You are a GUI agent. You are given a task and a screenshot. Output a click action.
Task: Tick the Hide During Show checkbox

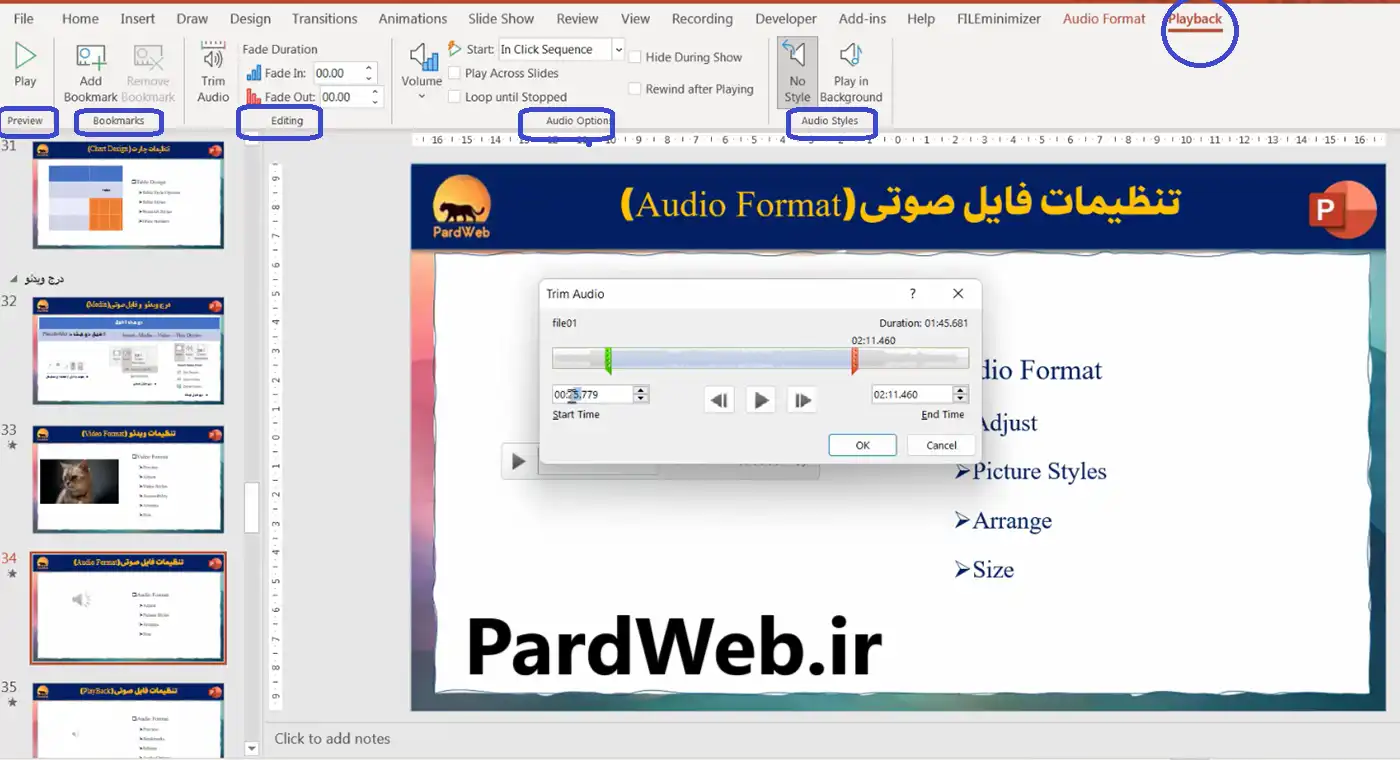pos(634,57)
